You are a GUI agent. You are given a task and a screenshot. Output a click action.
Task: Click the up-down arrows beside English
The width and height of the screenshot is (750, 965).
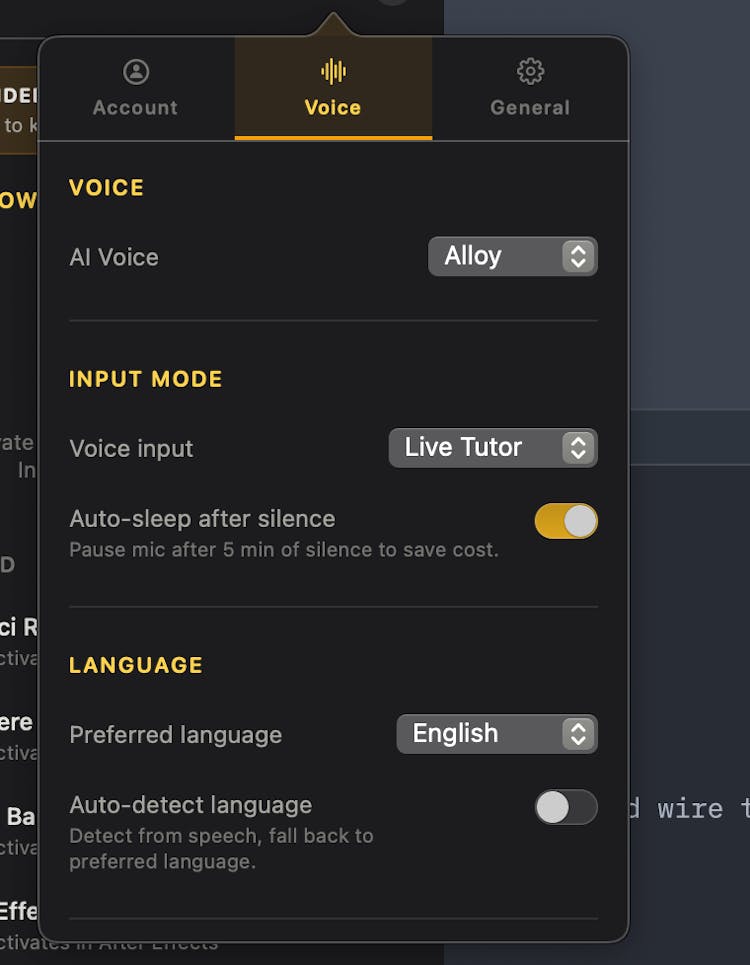[x=578, y=734]
